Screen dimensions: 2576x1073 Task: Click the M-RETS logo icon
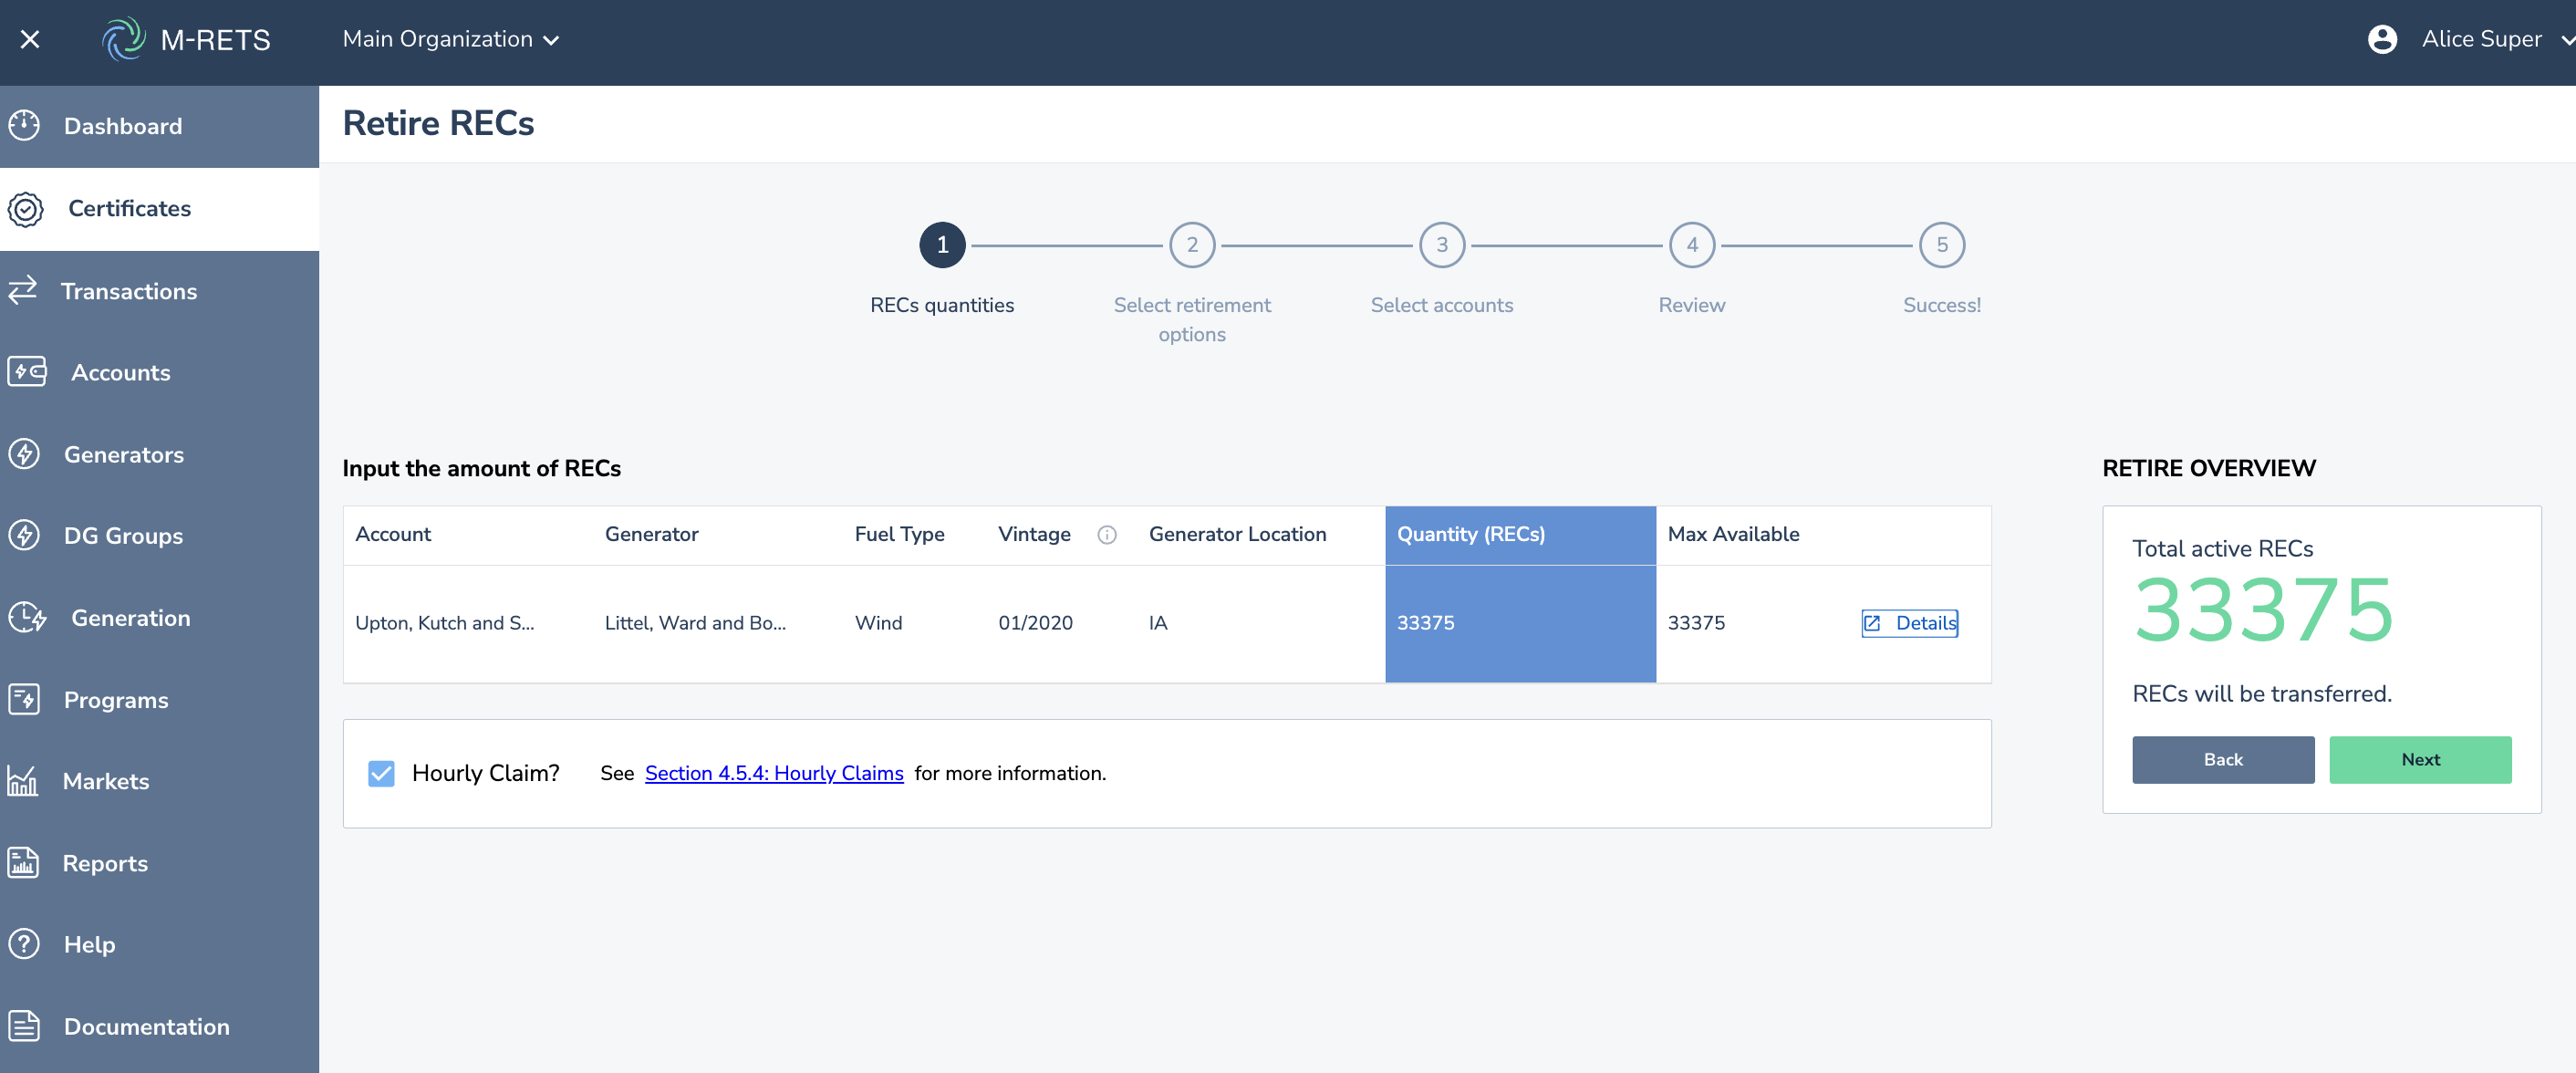click(x=124, y=40)
